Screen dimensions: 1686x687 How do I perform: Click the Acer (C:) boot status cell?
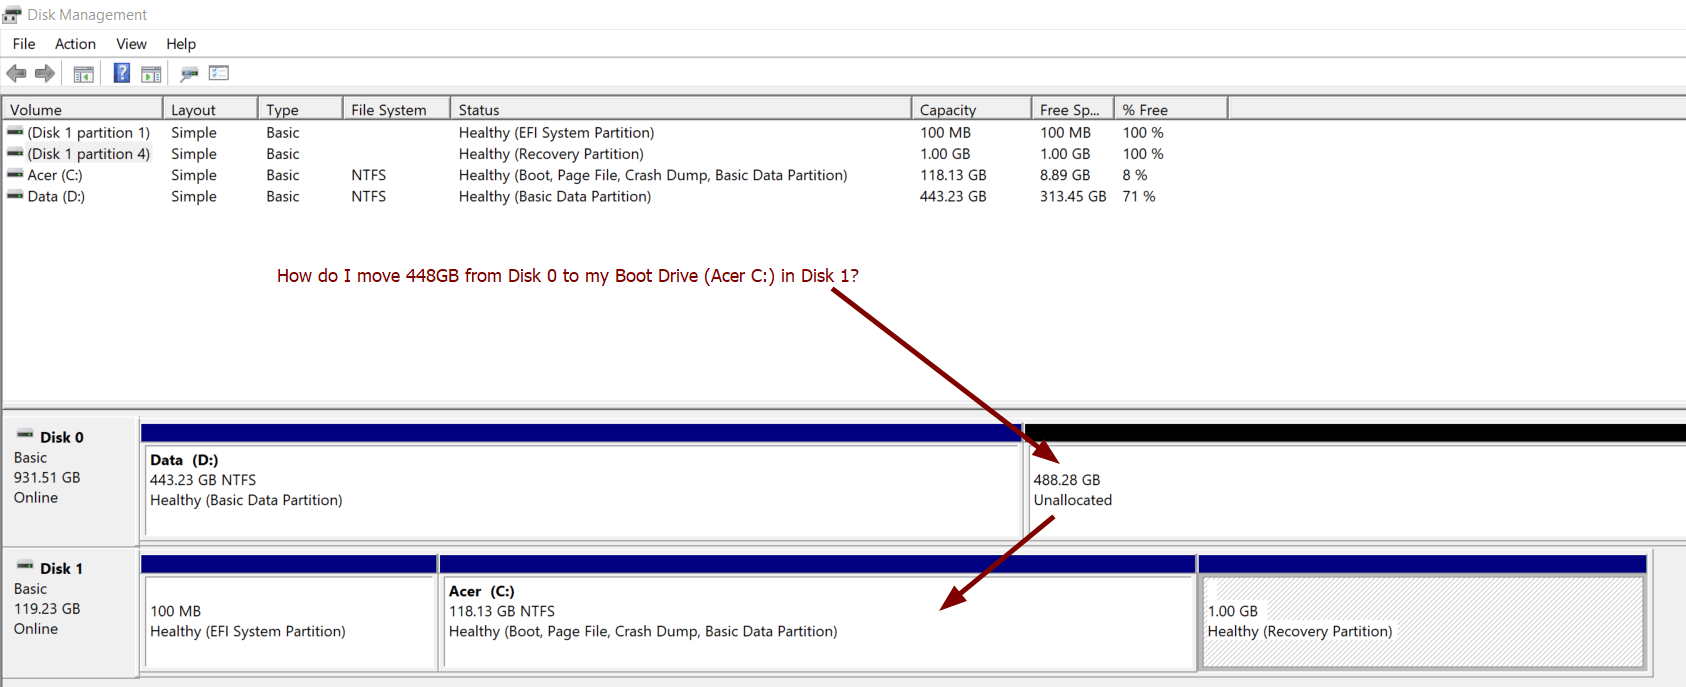coord(653,174)
